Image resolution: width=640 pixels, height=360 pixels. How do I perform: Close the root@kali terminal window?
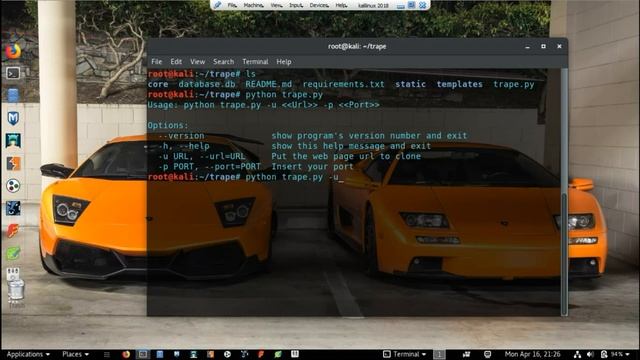pyautogui.click(x=559, y=47)
